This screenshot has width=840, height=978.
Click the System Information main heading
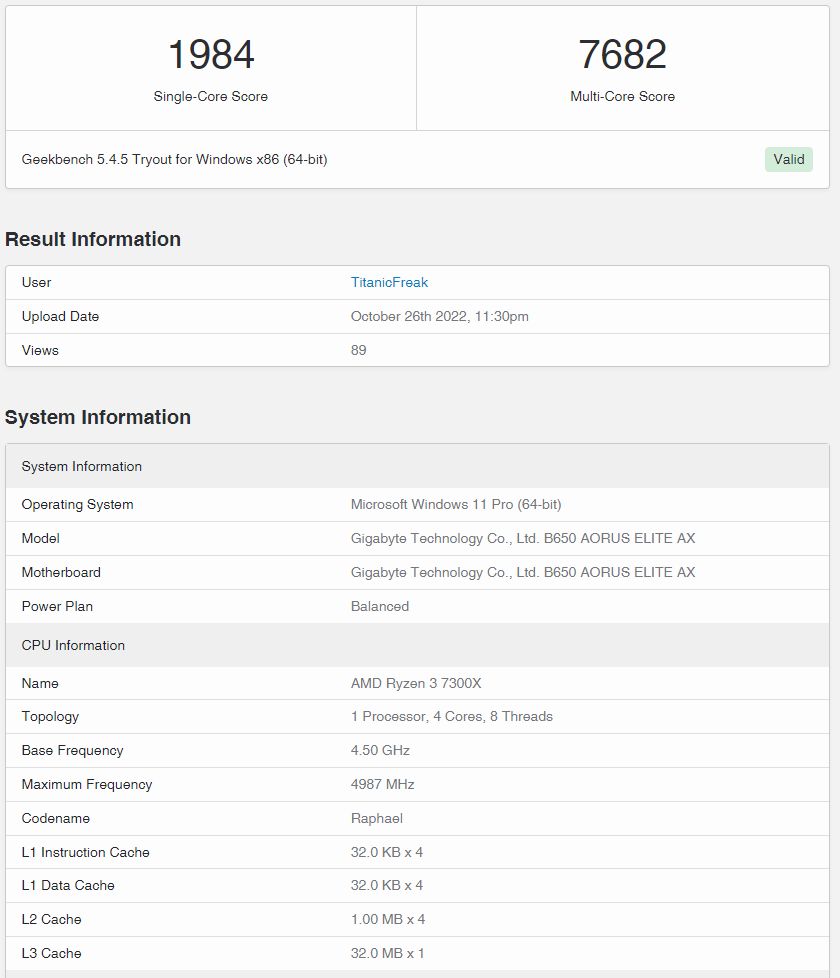click(x=98, y=417)
